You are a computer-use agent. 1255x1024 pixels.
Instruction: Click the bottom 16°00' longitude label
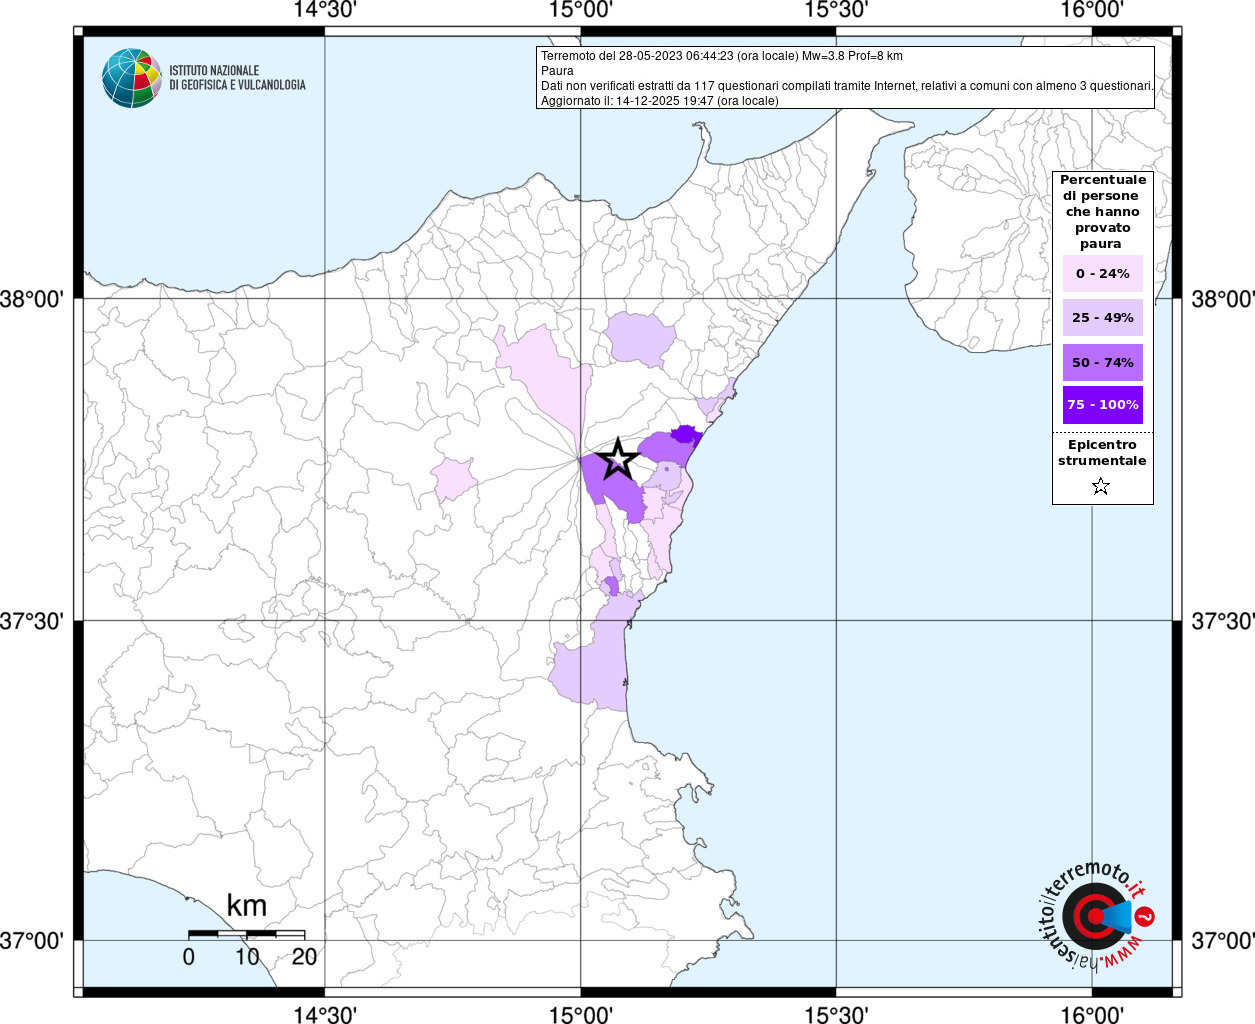[1093, 1014]
